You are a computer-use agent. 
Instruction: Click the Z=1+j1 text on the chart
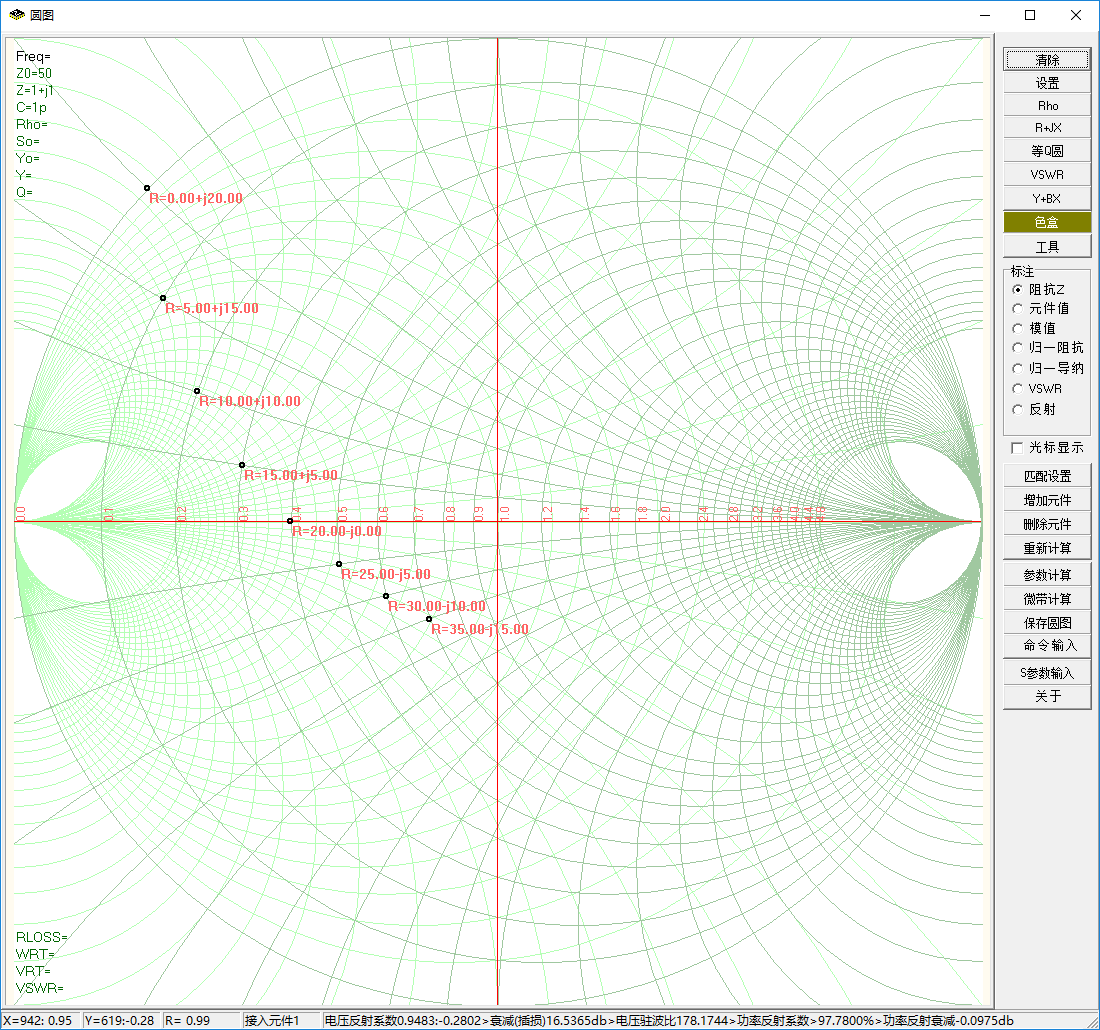(35, 90)
